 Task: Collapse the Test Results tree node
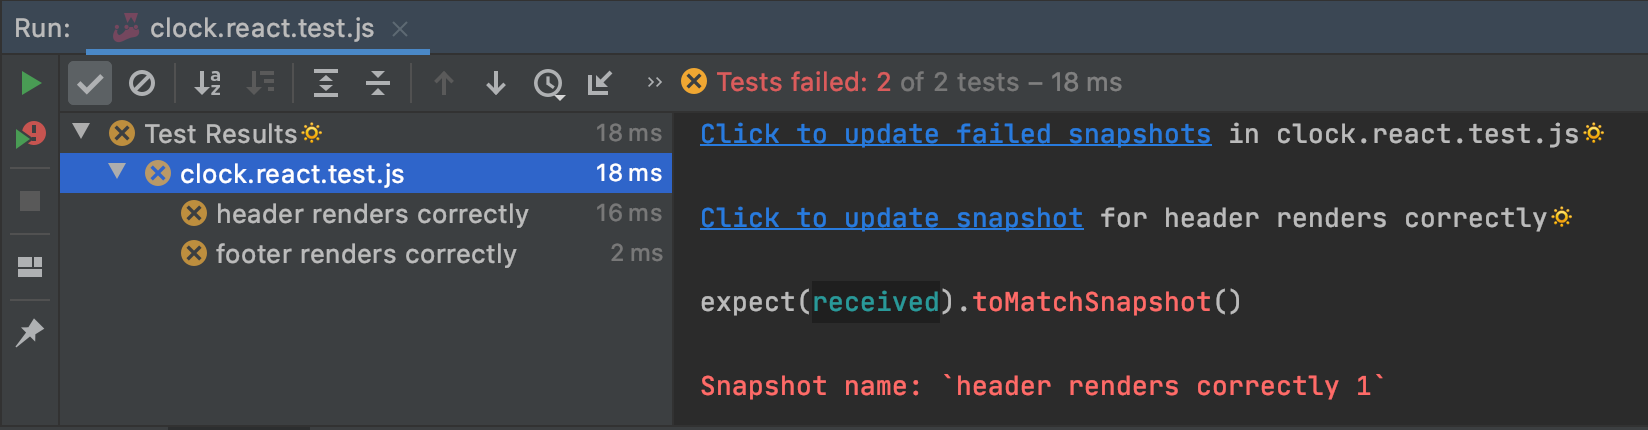click(x=82, y=131)
